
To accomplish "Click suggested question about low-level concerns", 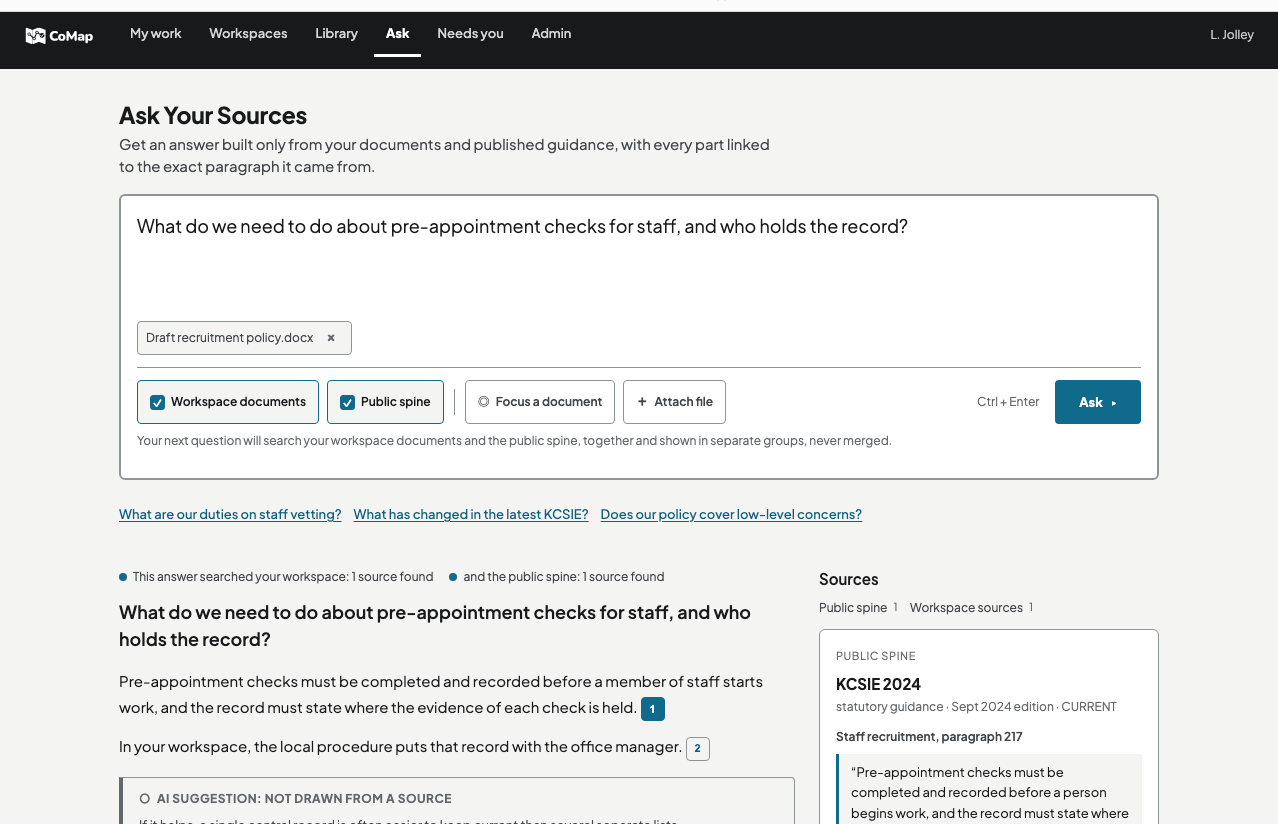I will pos(731,515).
